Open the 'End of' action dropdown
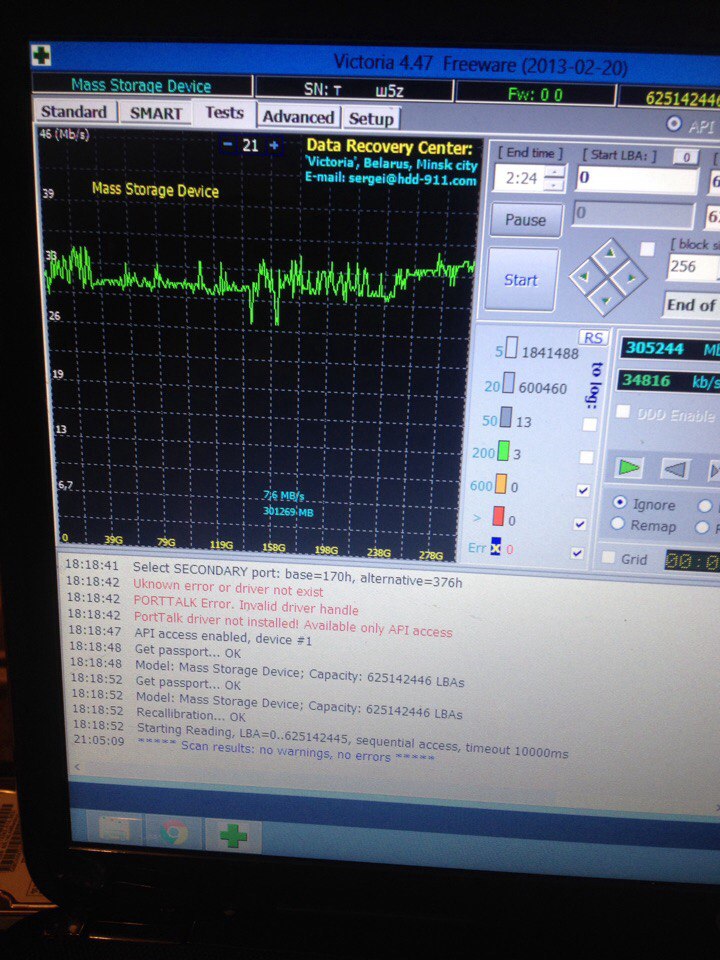The image size is (720, 960). click(x=692, y=305)
